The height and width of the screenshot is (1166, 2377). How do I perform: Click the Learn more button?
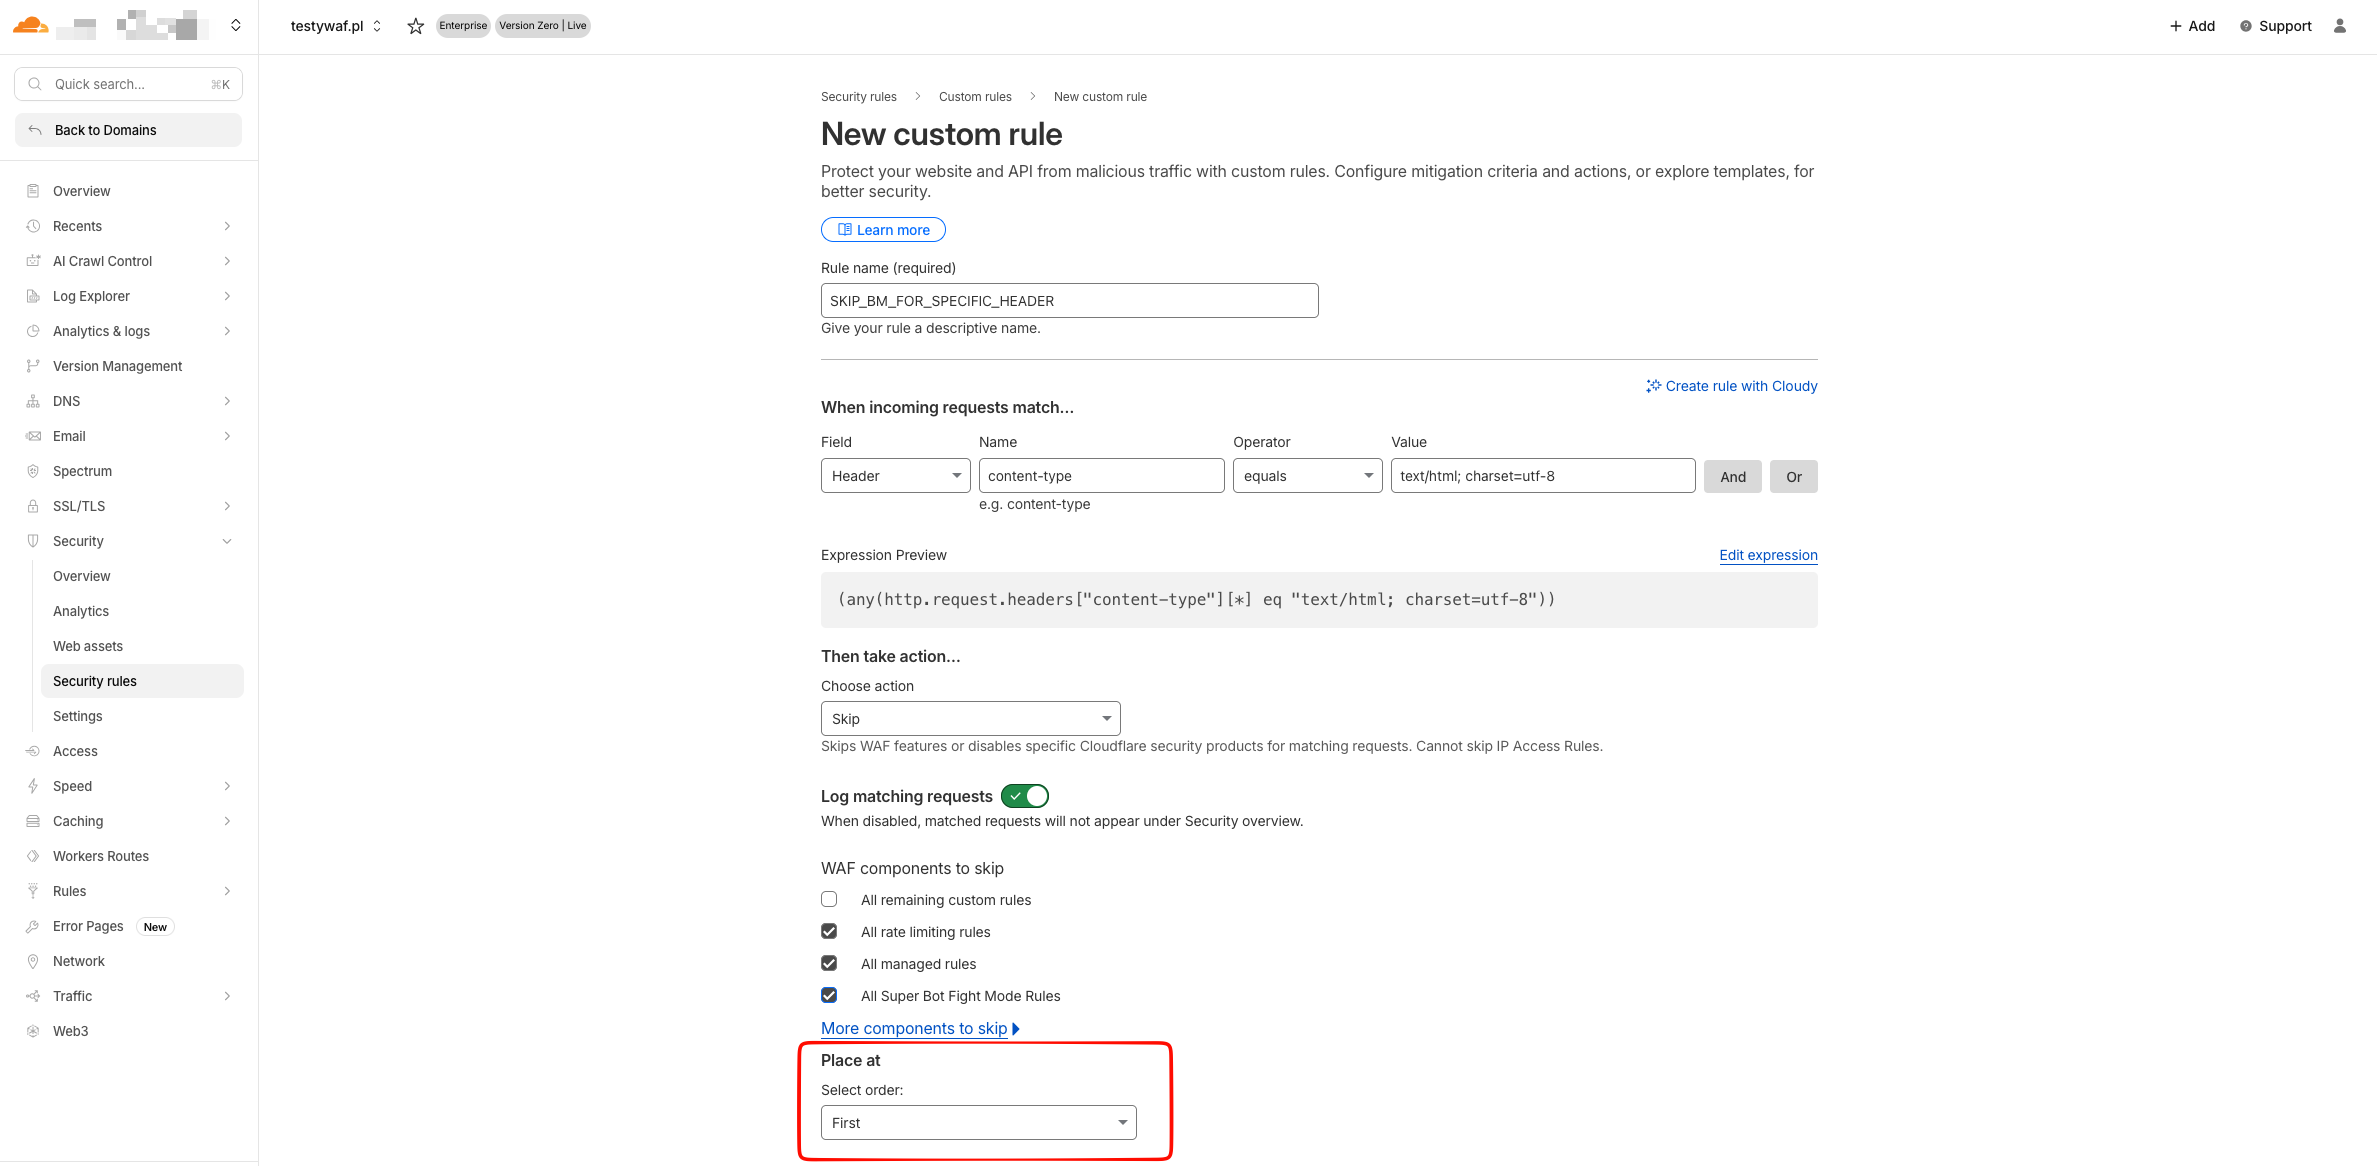(x=883, y=230)
